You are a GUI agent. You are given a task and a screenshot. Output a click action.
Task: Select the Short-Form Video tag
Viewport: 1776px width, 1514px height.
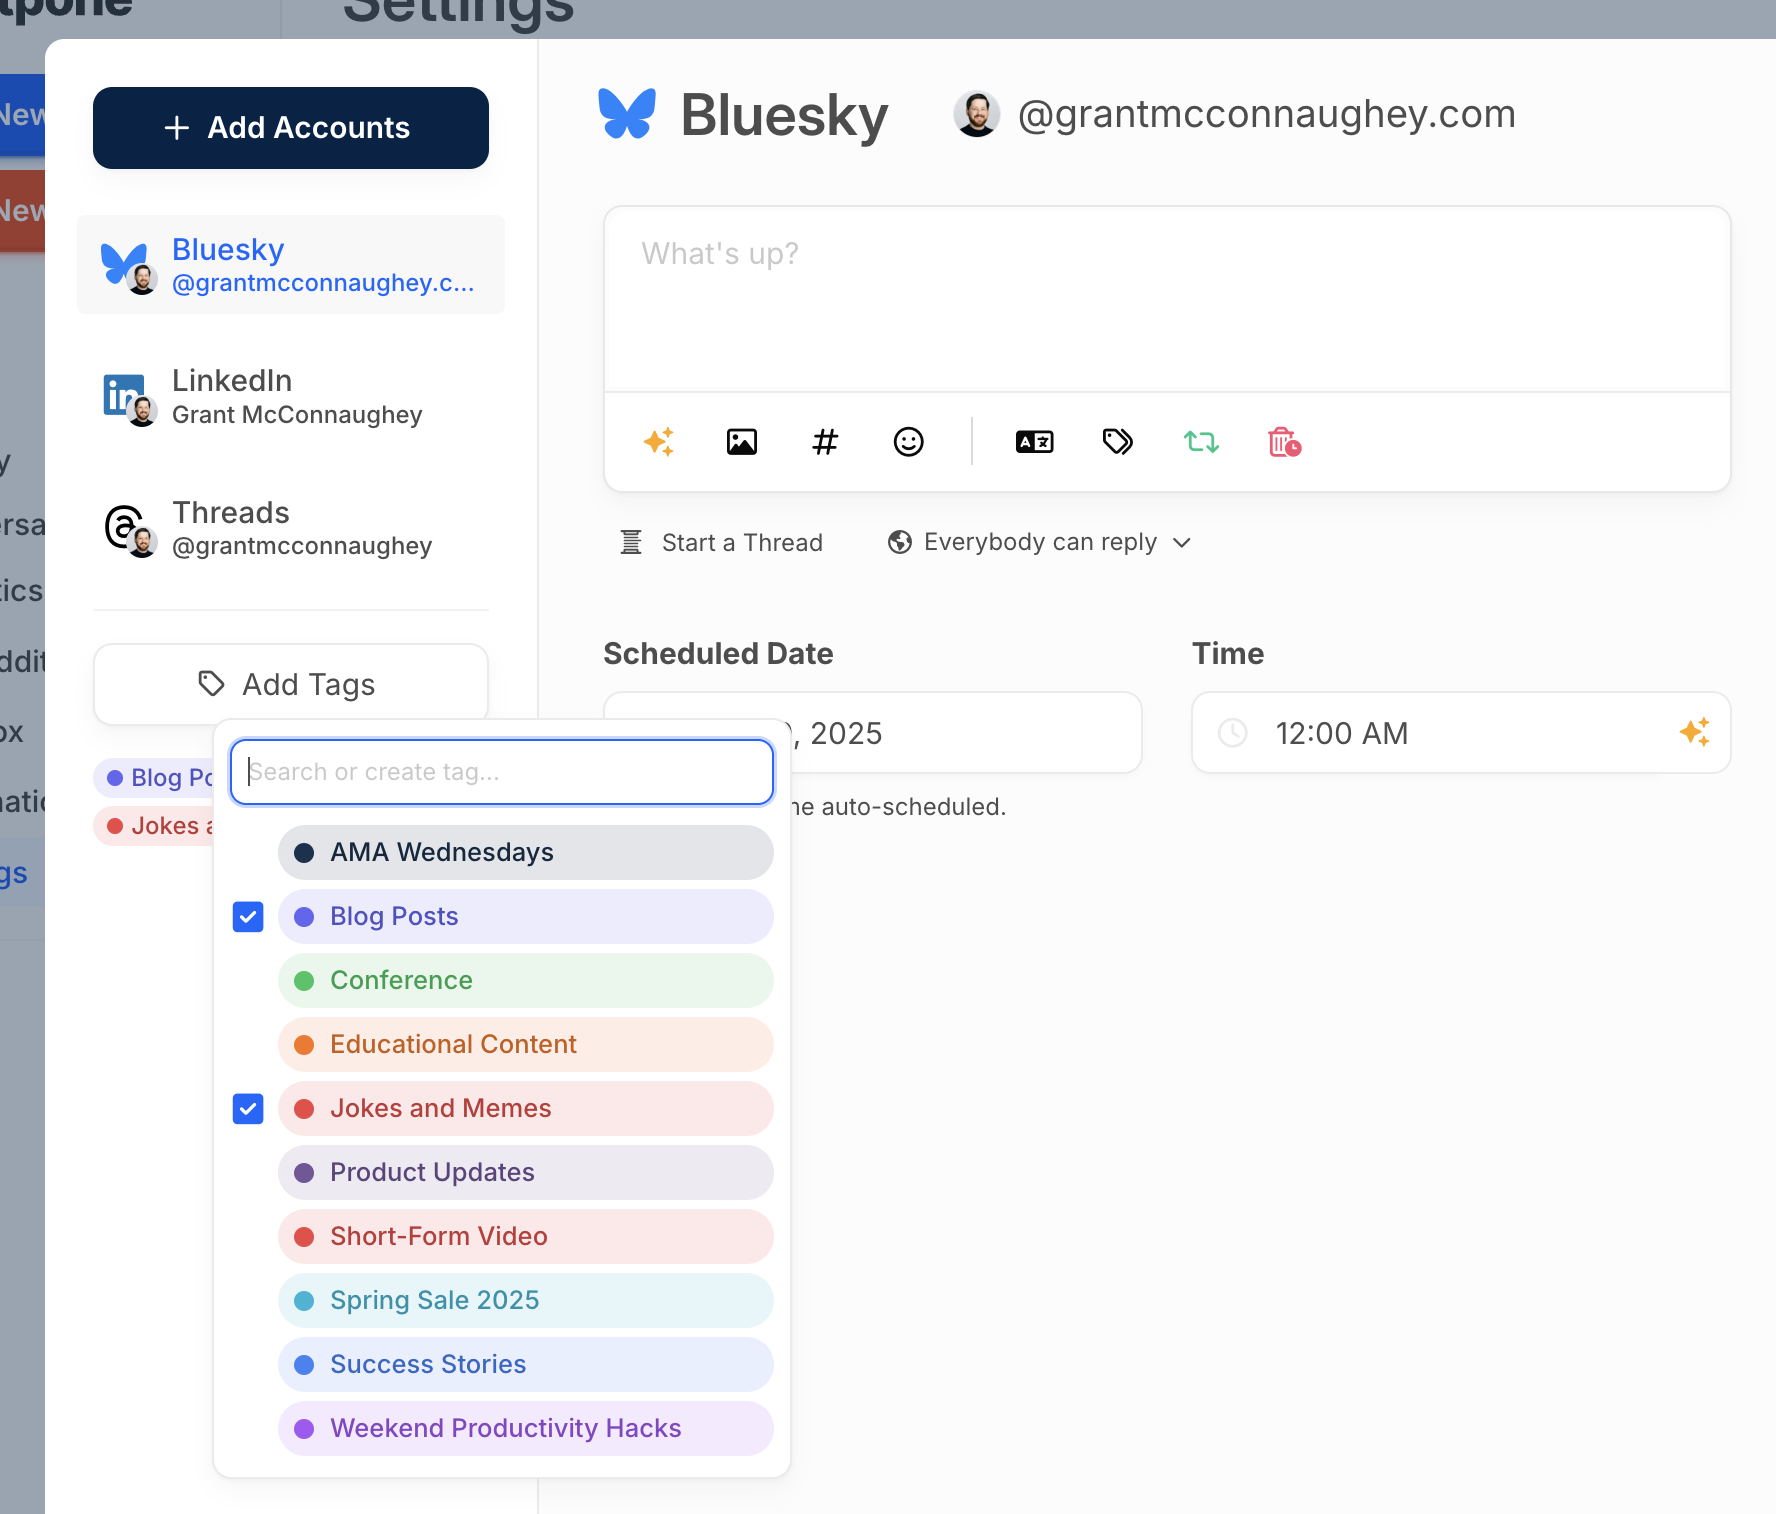click(526, 1236)
